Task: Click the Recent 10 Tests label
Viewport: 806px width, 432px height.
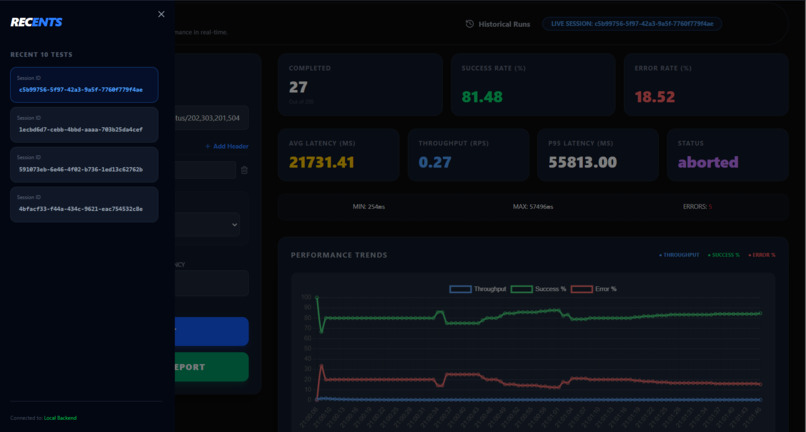Action: (x=41, y=55)
